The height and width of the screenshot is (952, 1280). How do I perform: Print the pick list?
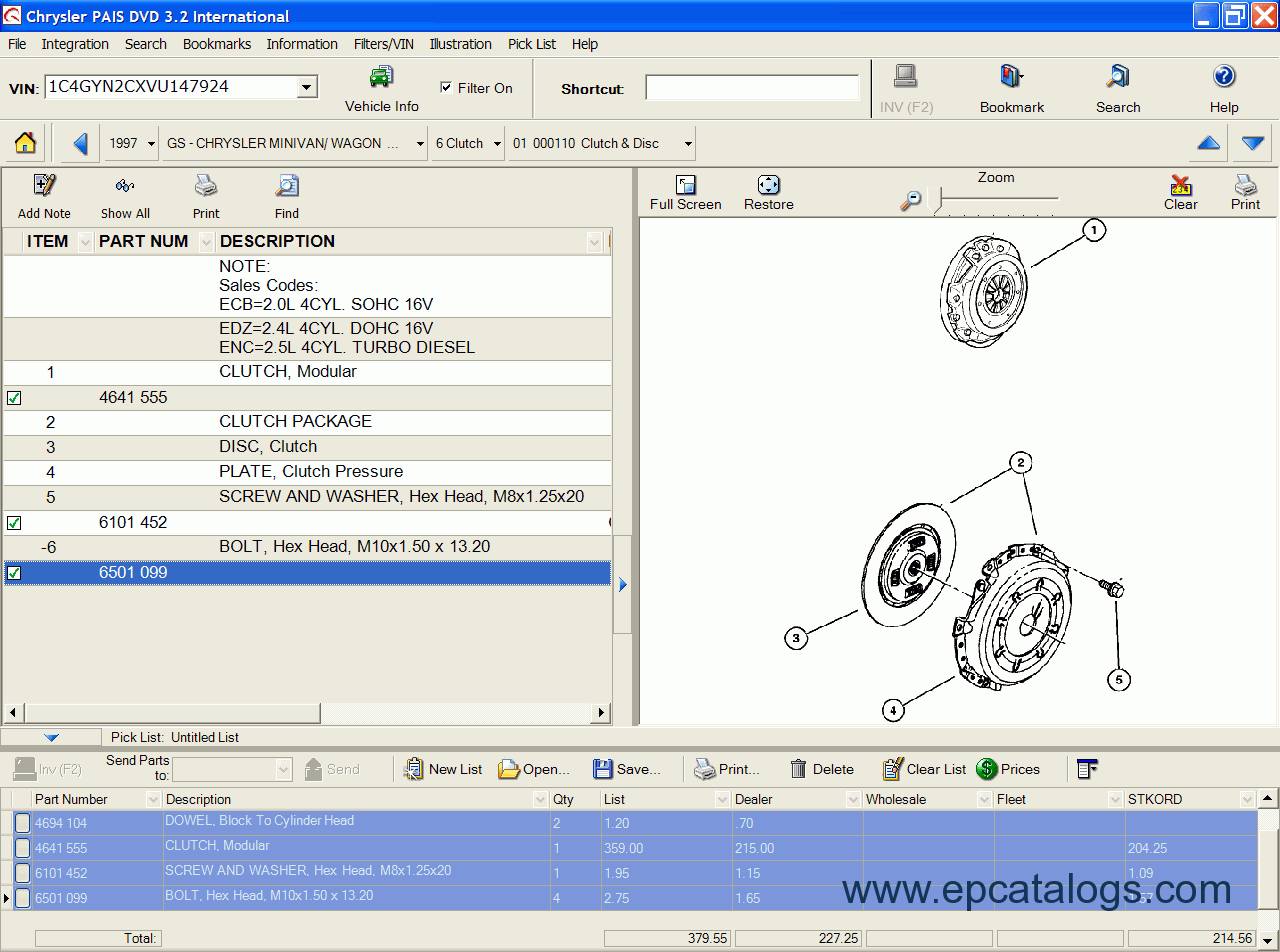(727, 769)
